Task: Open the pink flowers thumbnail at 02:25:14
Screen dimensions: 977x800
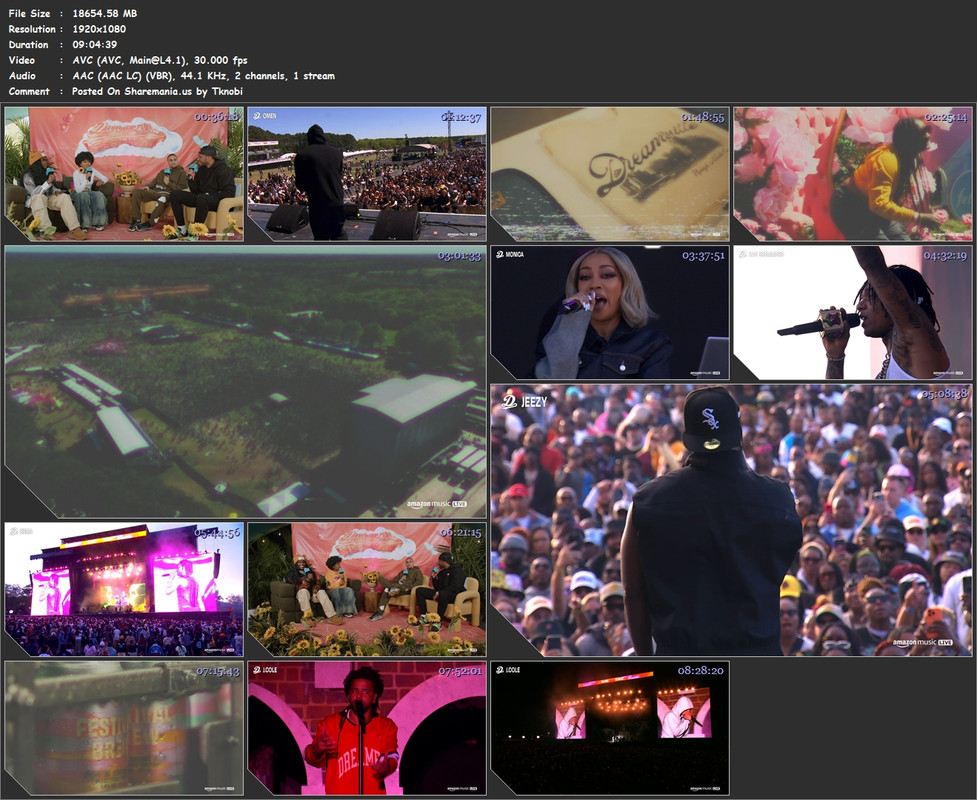Action: (853, 174)
